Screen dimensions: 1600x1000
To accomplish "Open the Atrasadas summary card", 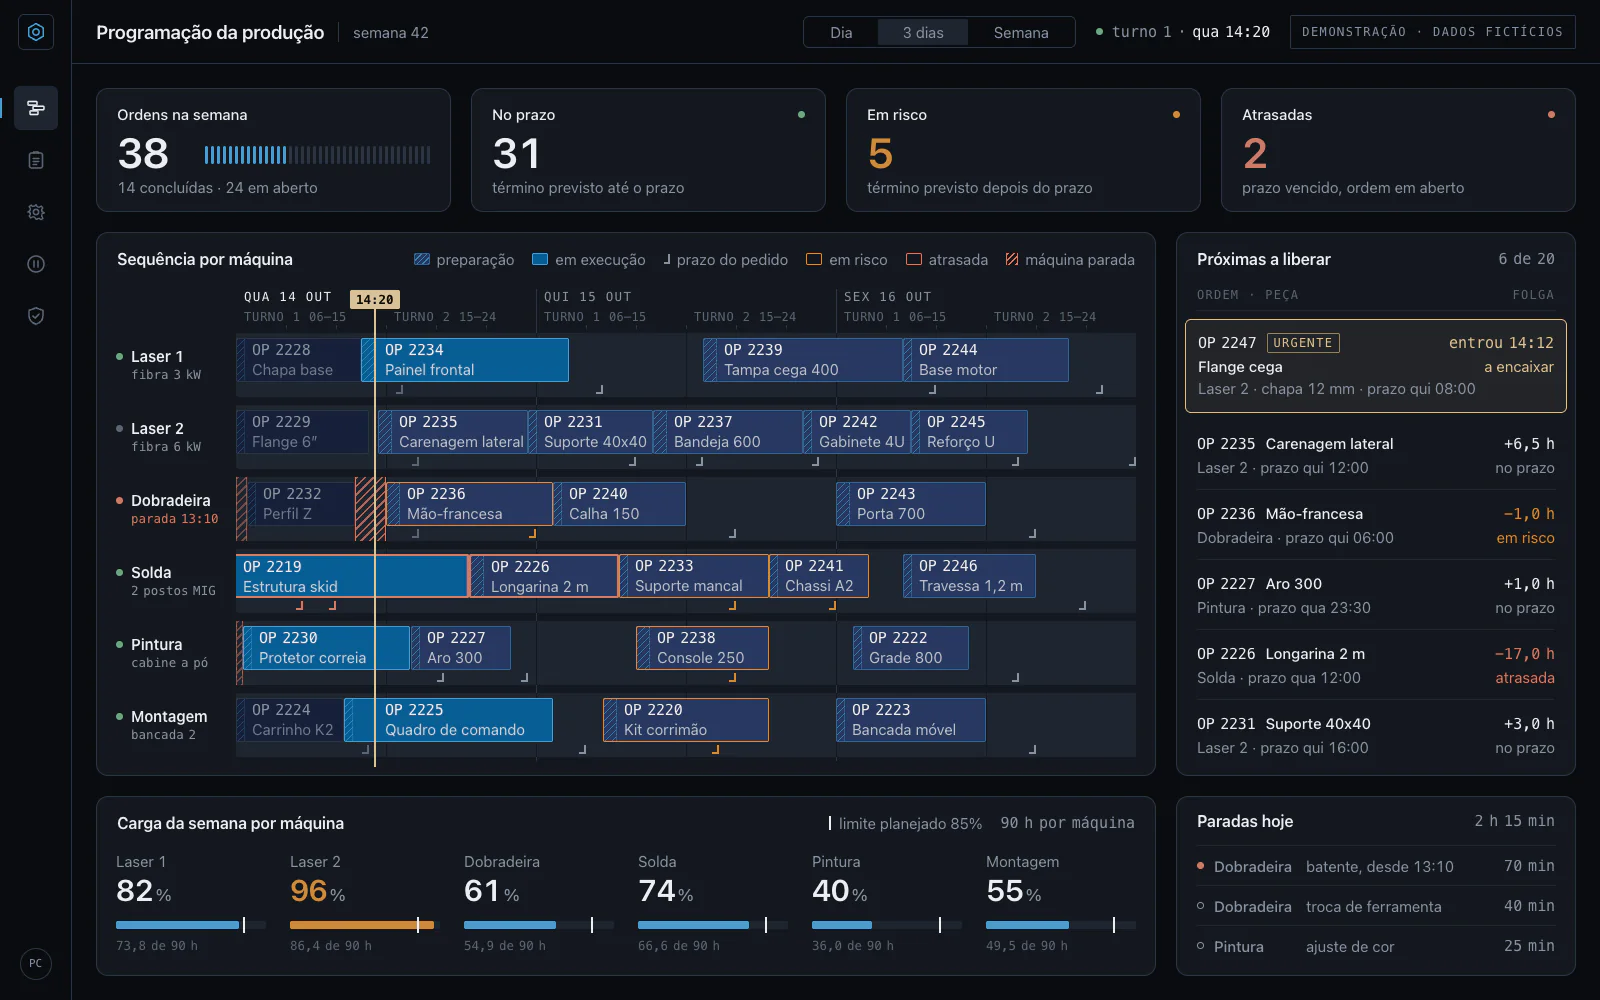I will point(1398,150).
